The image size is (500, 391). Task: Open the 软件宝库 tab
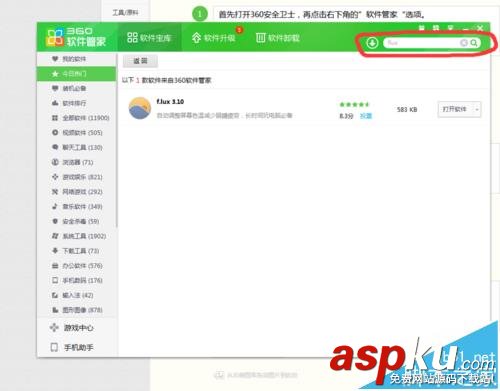click(x=149, y=38)
